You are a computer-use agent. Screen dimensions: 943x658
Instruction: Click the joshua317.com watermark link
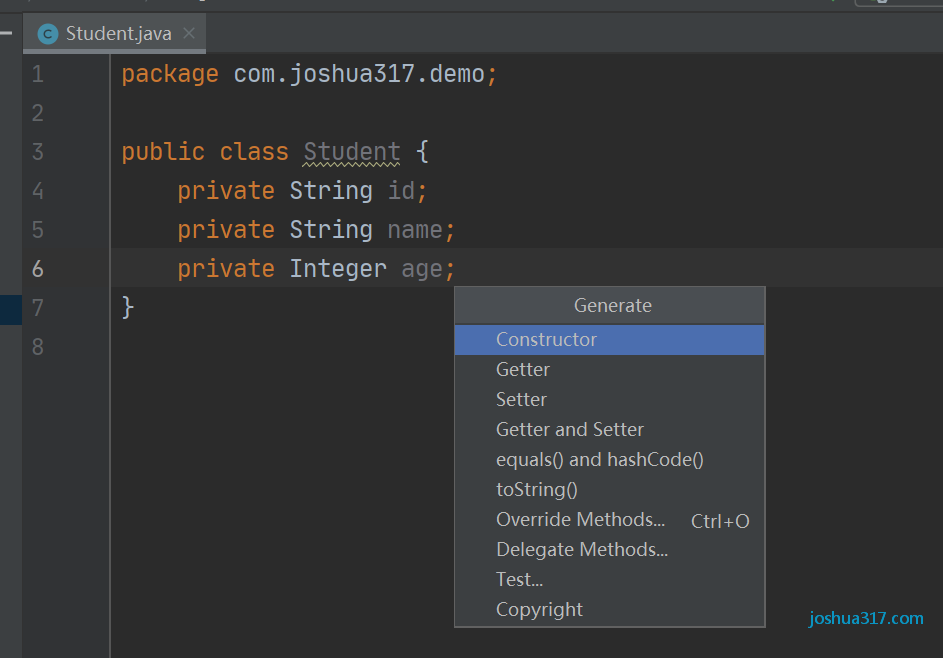tap(866, 618)
